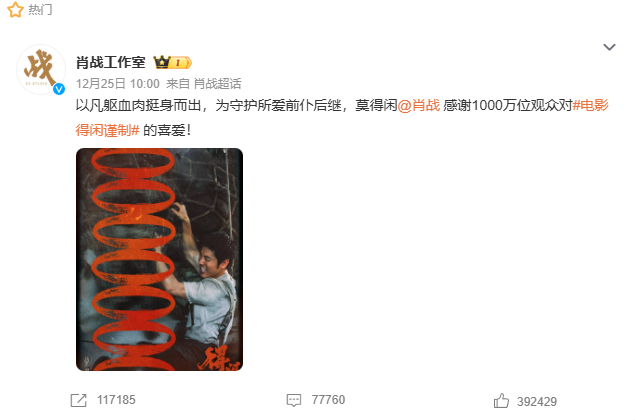Click the repost count 117185
The height and width of the screenshot is (420, 635).
point(116,400)
